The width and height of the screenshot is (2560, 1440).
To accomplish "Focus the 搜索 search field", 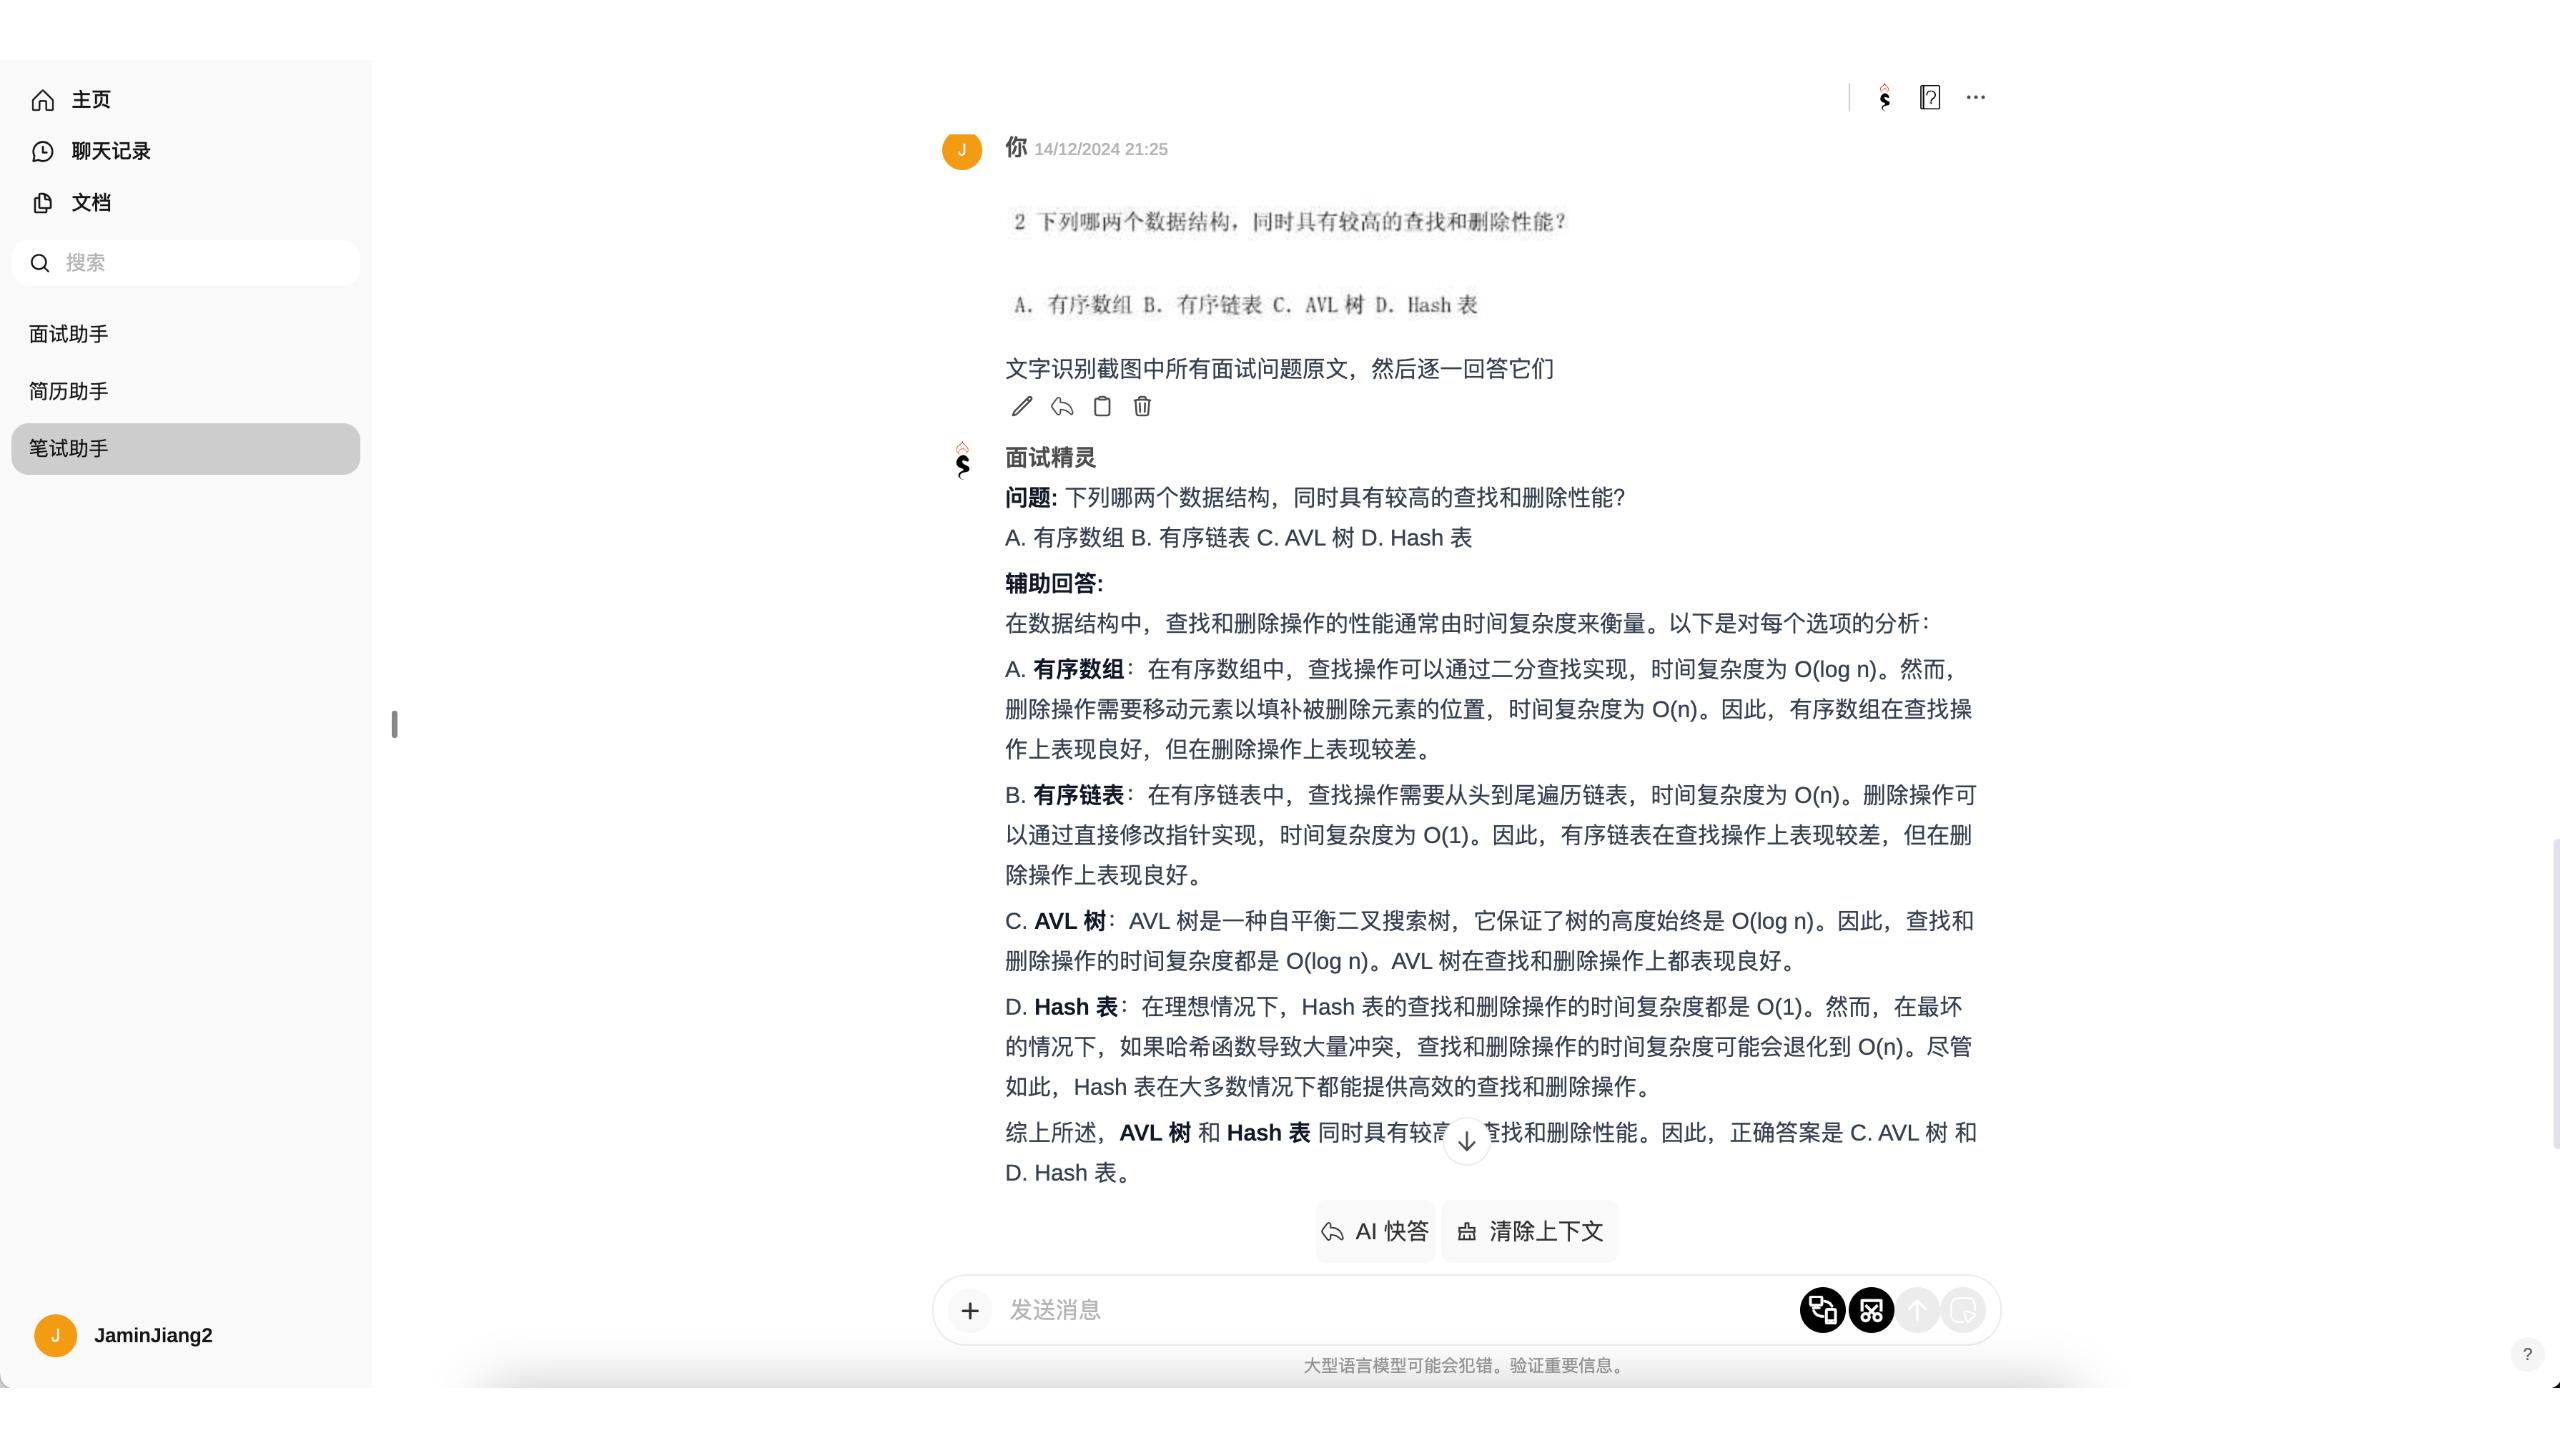I will point(200,263).
